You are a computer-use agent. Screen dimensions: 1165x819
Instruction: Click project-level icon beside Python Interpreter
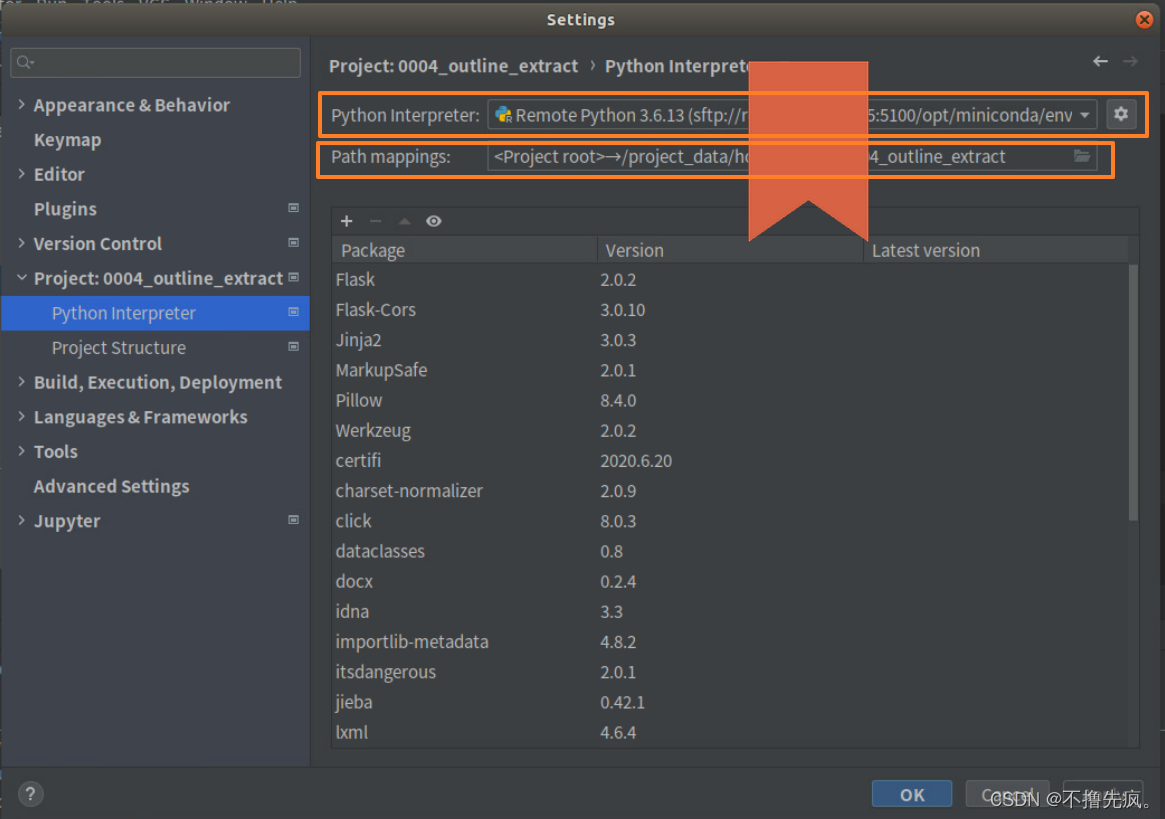(293, 312)
